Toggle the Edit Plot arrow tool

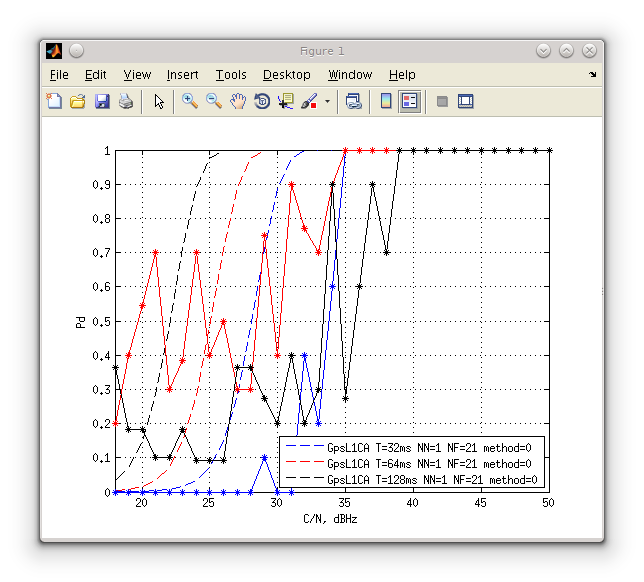[x=158, y=101]
